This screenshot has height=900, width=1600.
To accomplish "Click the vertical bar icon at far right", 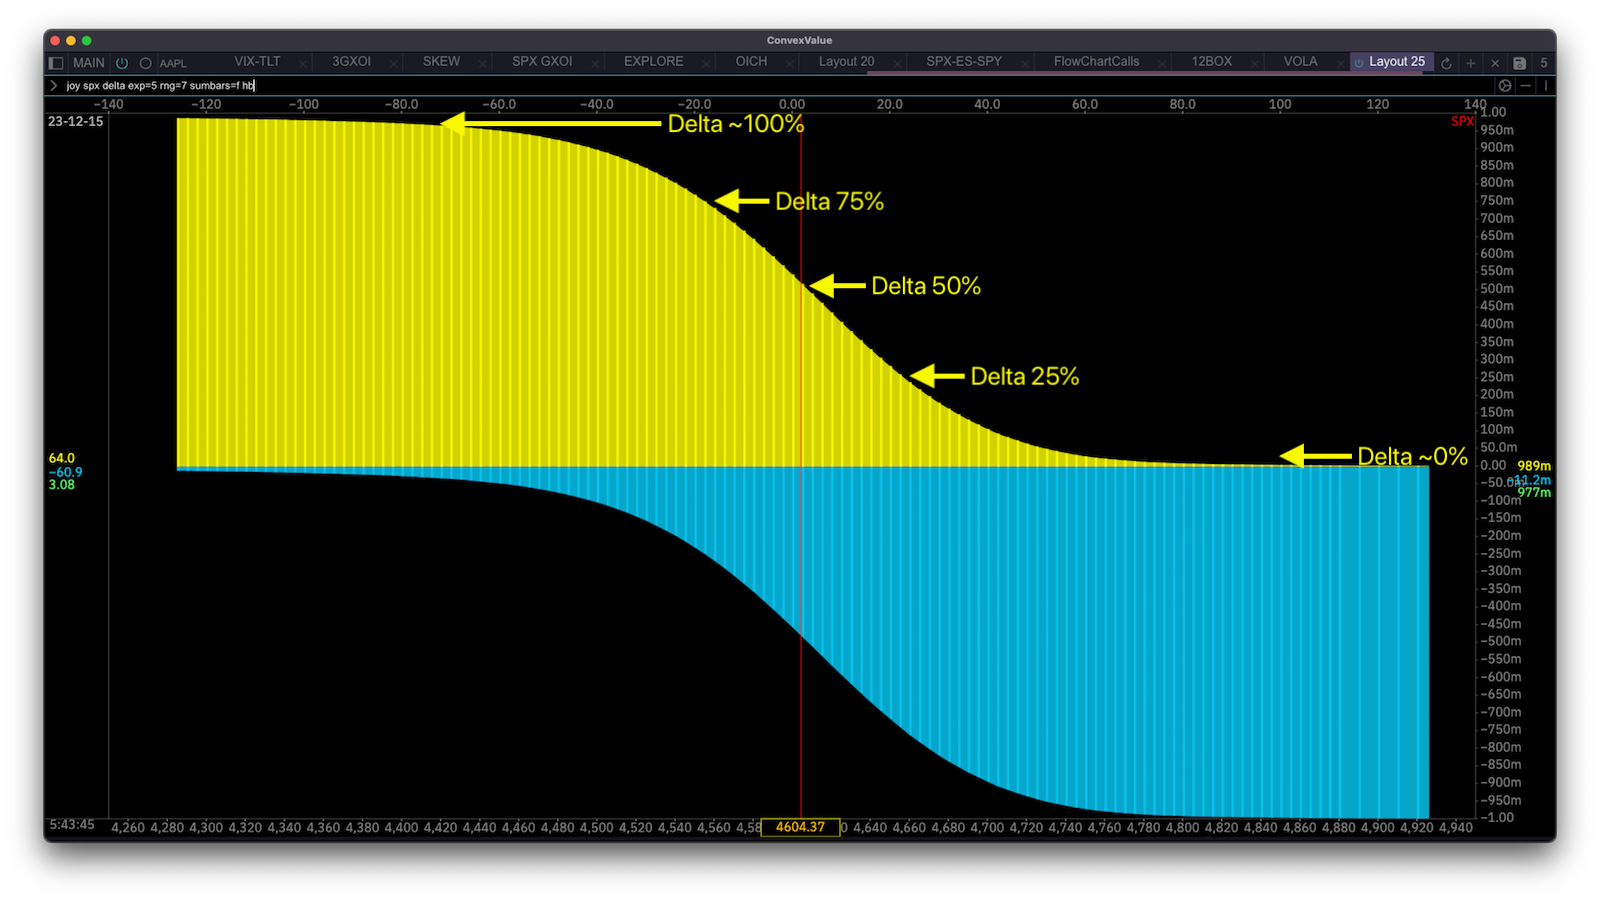I will pyautogui.click(x=1545, y=86).
